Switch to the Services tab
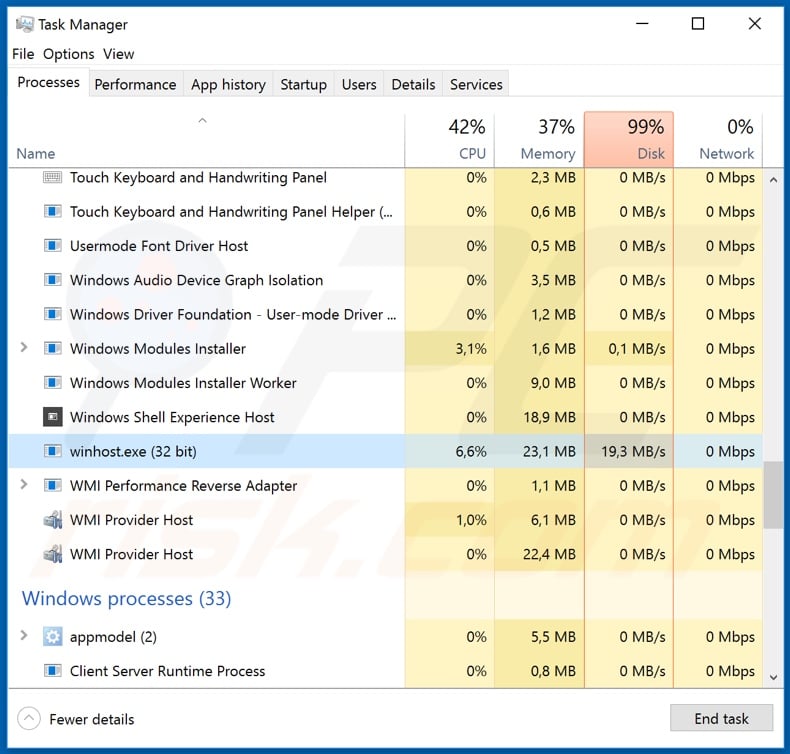 [x=476, y=84]
